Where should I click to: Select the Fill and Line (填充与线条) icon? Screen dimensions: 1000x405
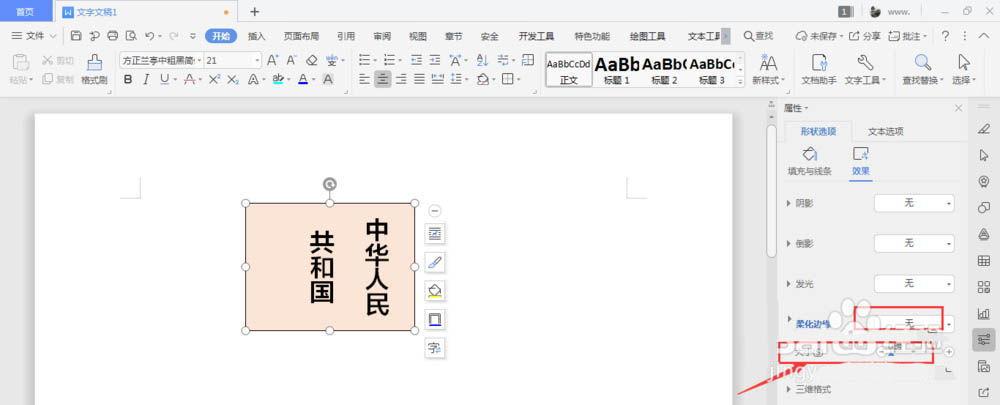tap(809, 160)
